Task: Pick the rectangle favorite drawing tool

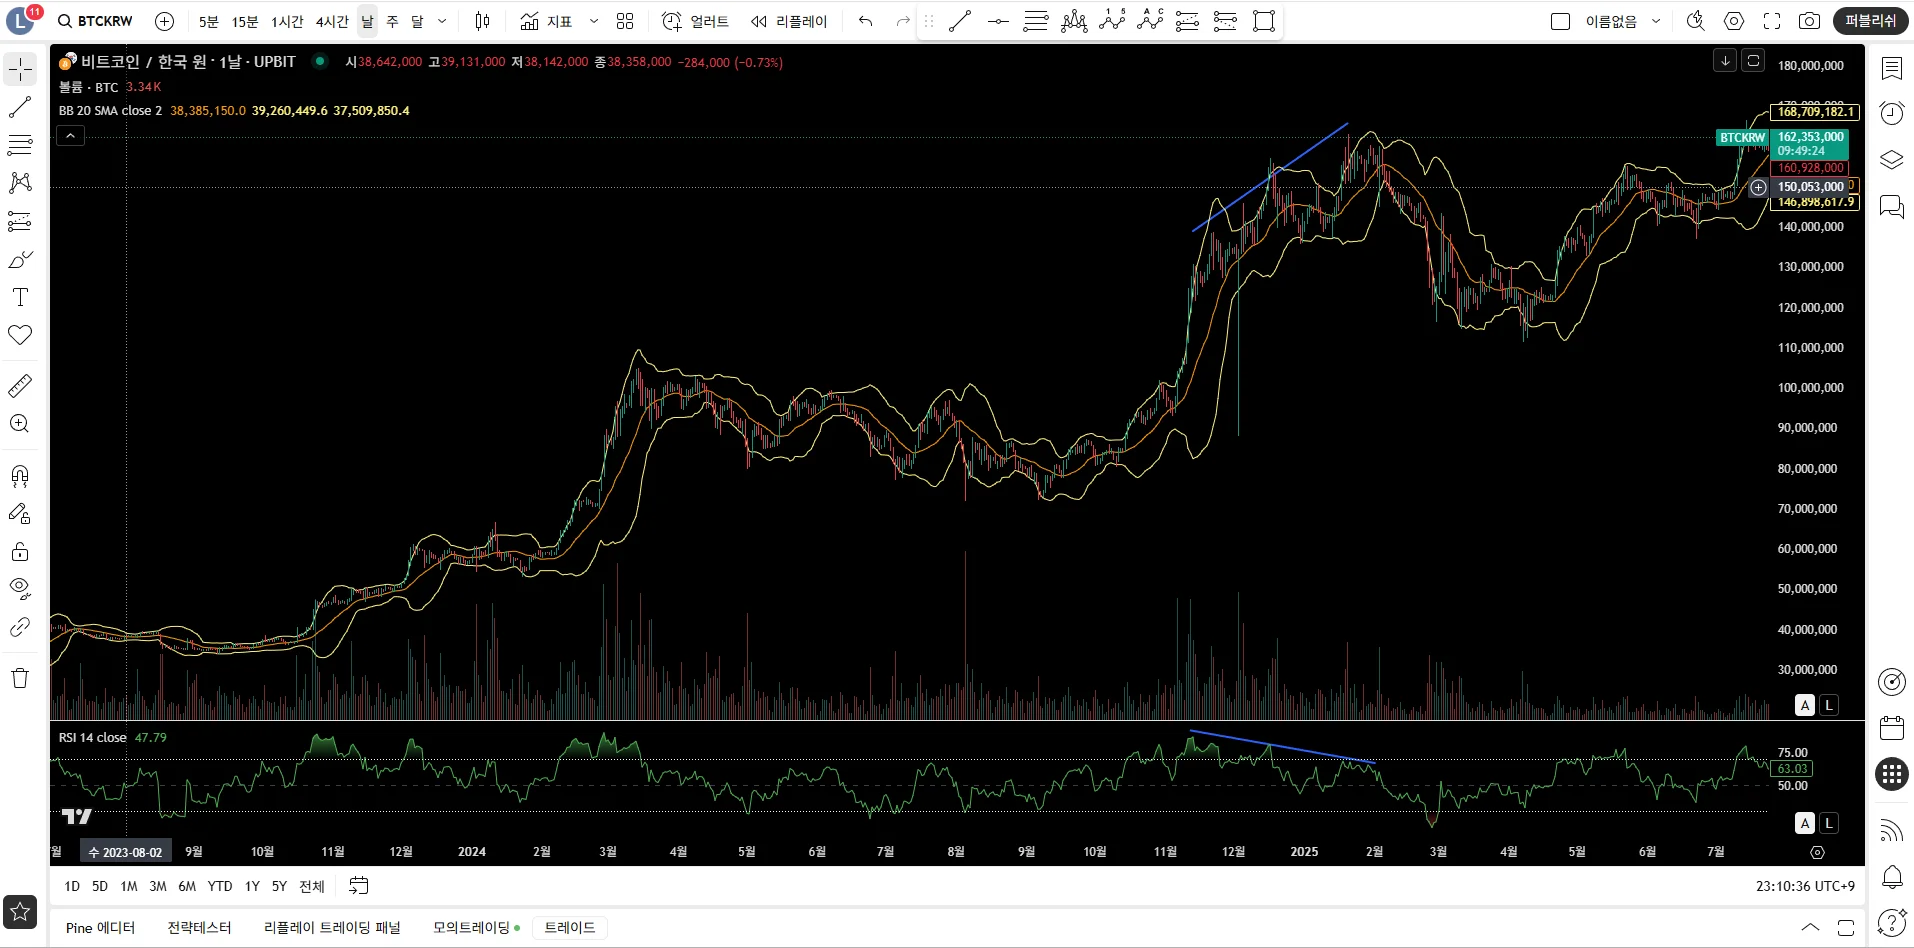Action: pyautogui.click(x=1264, y=21)
